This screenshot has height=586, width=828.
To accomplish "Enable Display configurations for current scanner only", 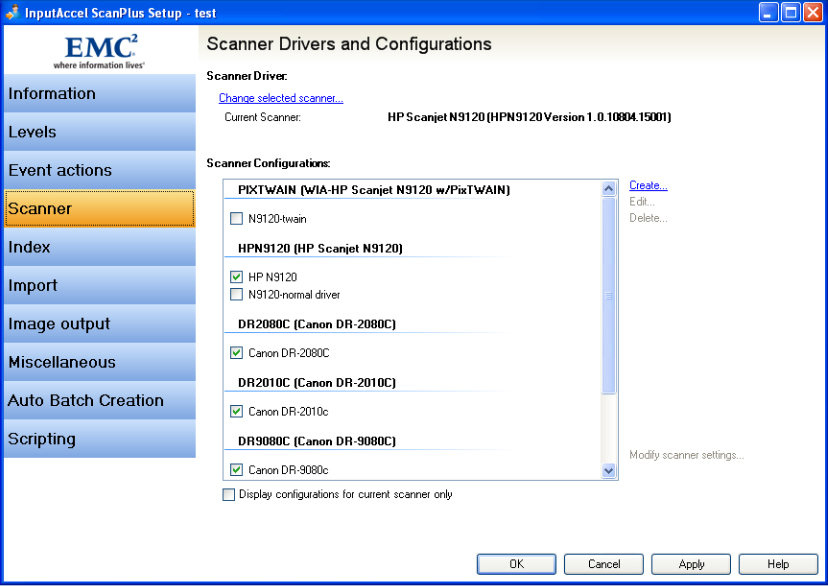I will tap(229, 495).
